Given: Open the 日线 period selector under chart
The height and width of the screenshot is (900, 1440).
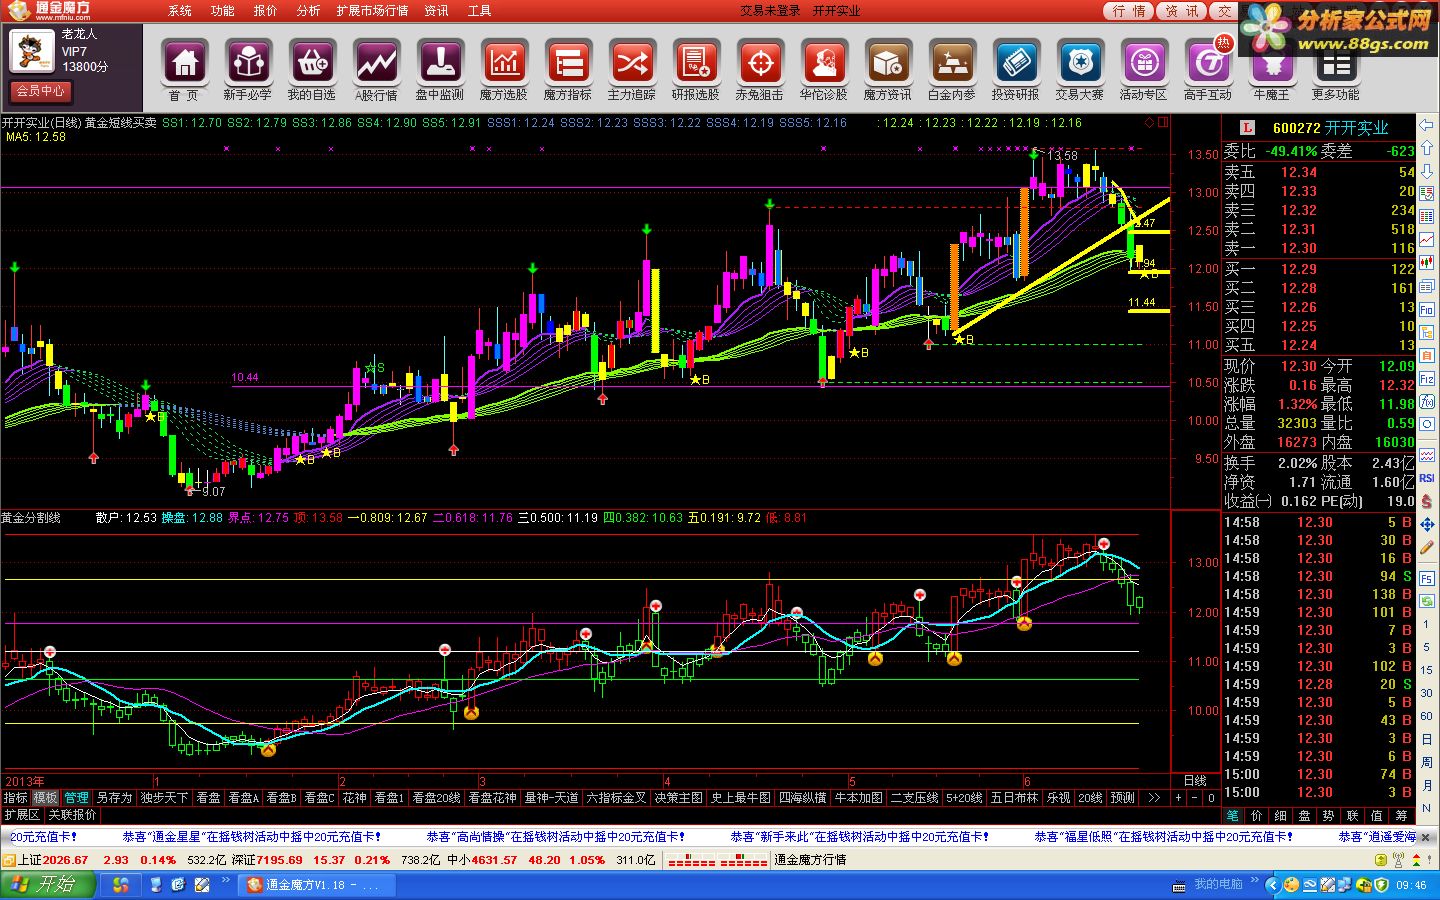Looking at the screenshot, I should tap(1195, 781).
